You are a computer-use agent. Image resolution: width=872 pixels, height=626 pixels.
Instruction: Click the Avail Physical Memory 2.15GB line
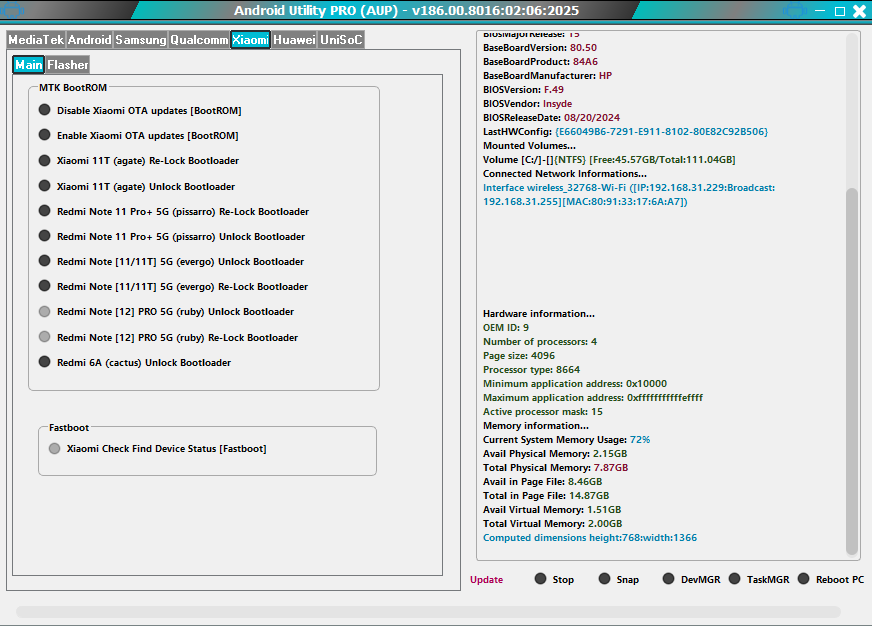tap(554, 454)
